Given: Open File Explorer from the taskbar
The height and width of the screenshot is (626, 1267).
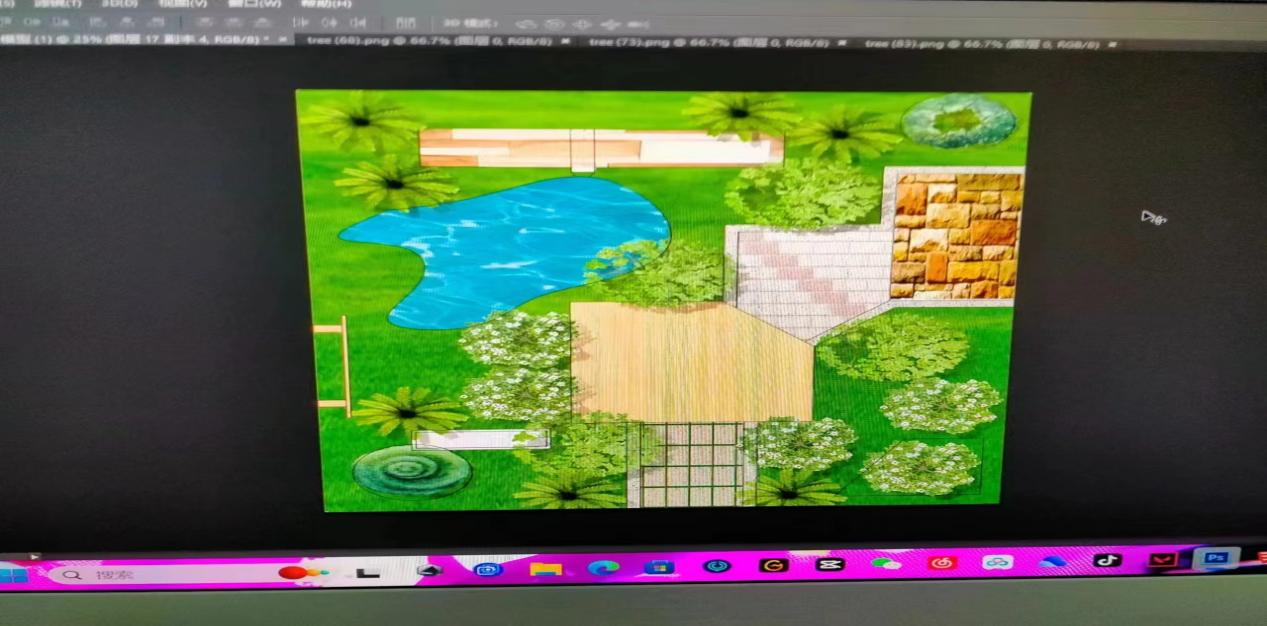Looking at the screenshot, I should pos(545,569).
